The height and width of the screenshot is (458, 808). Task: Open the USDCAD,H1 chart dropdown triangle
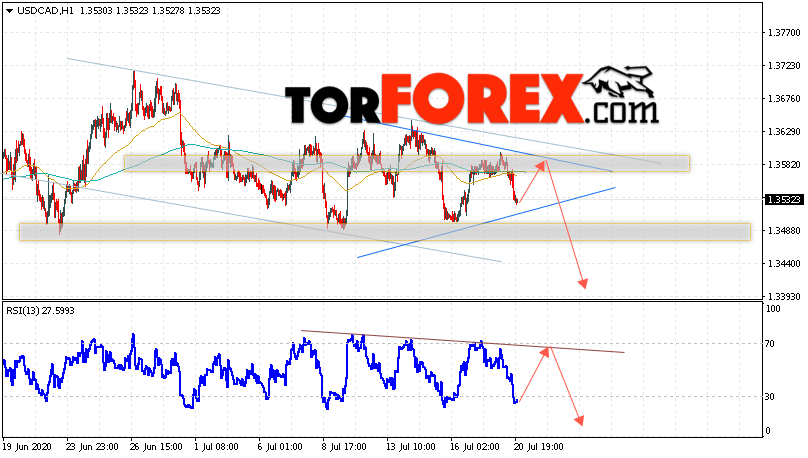point(10,11)
